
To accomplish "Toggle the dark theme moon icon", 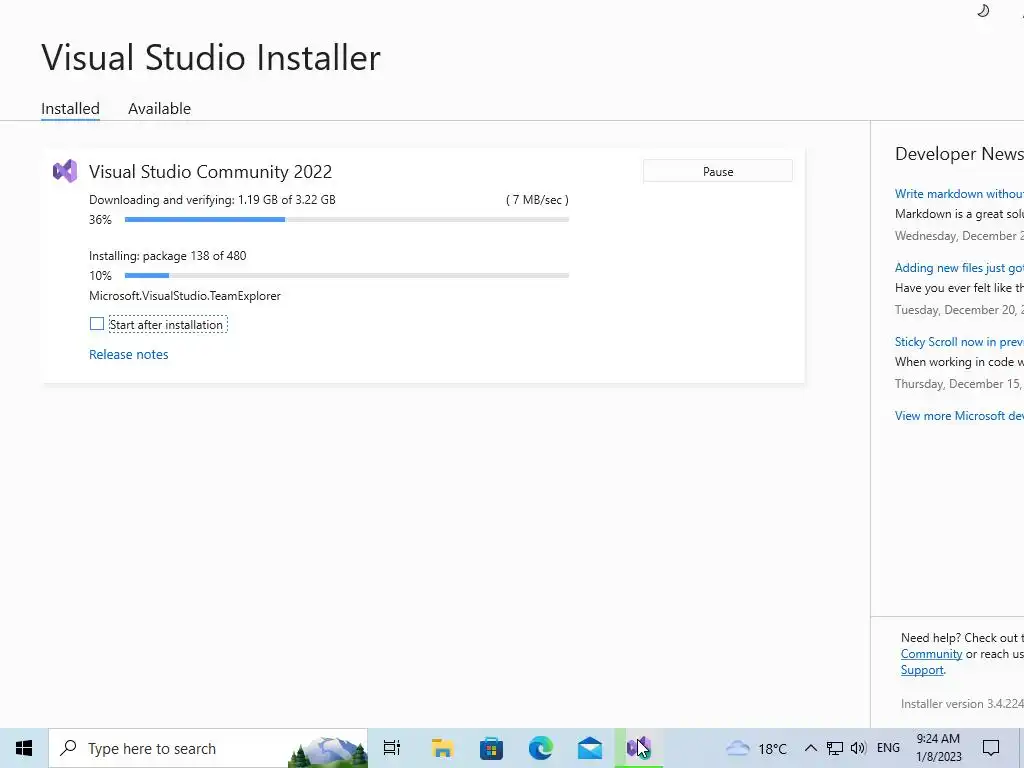I will click(x=983, y=10).
